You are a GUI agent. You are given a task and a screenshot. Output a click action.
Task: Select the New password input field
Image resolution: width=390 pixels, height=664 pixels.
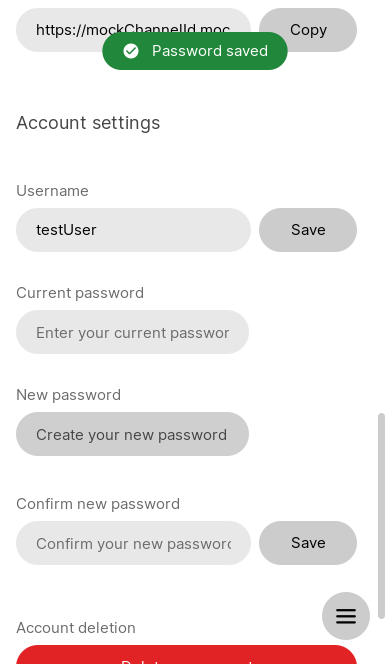(133, 434)
